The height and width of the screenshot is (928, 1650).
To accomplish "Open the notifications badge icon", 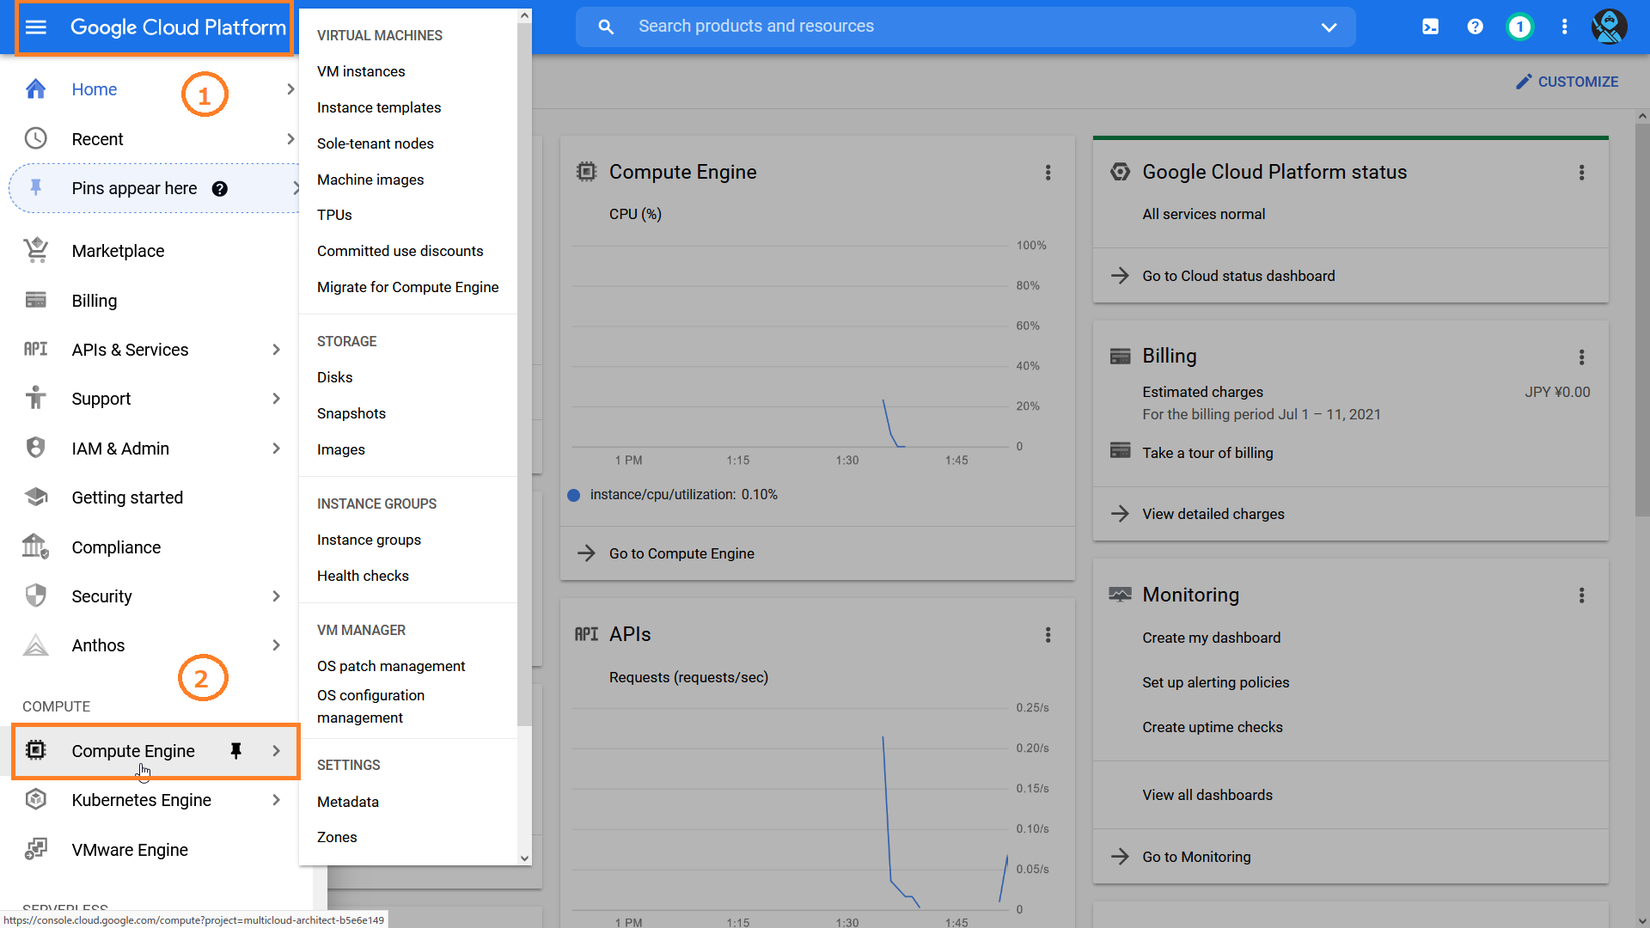I will [x=1519, y=27].
